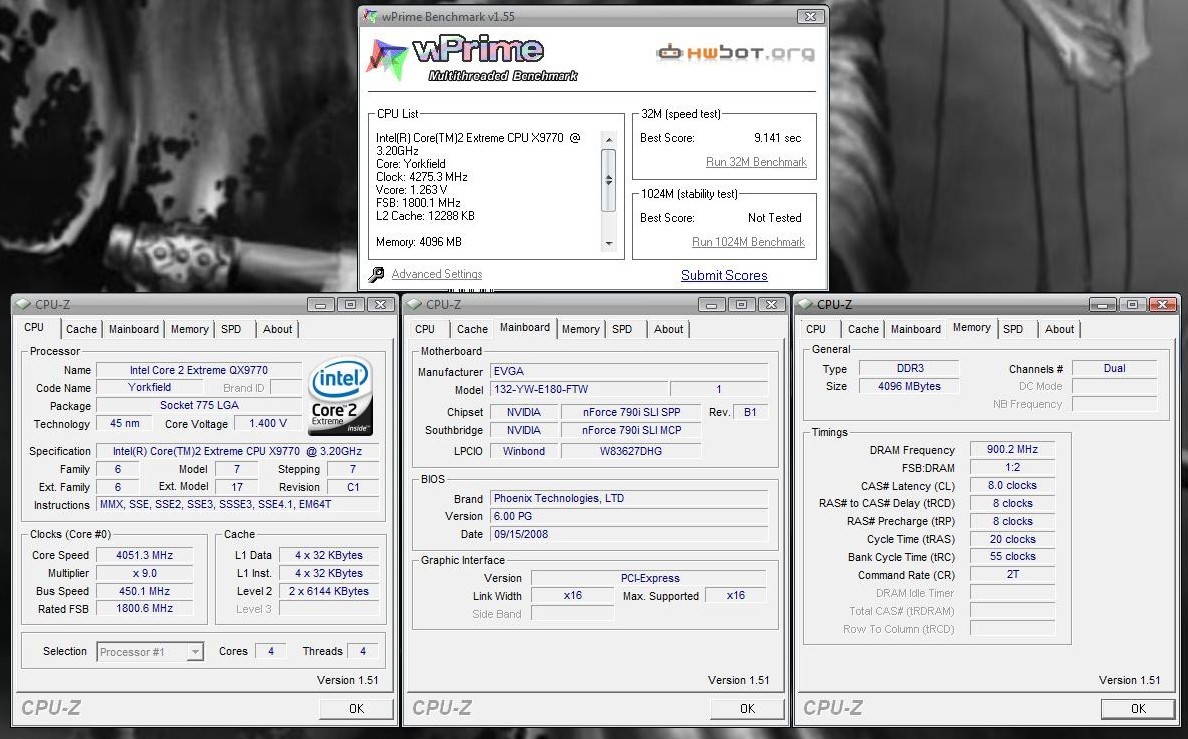Run the 1024M Benchmark
The width and height of the screenshot is (1188, 739).
point(748,242)
